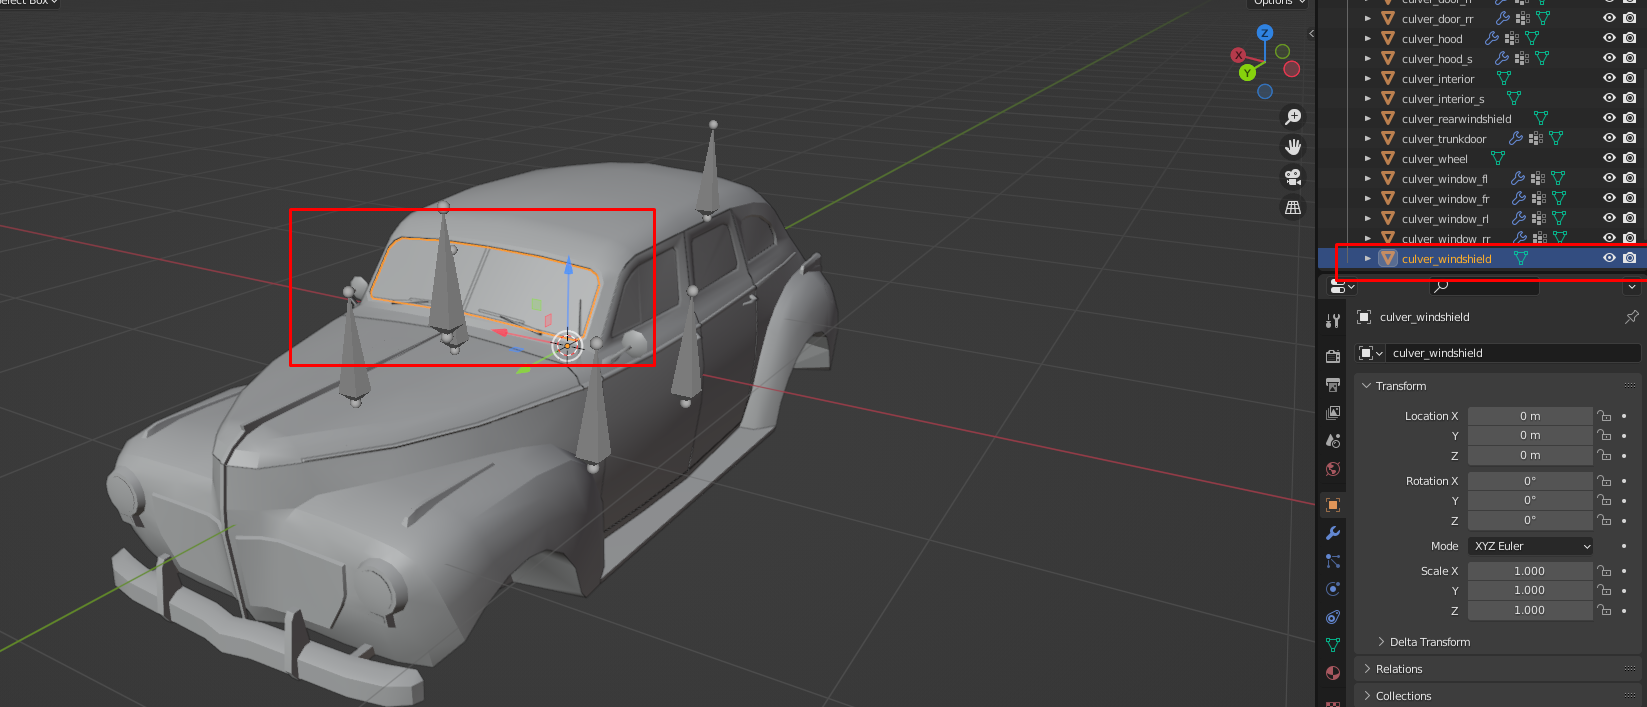Open the Output properties tab
The height and width of the screenshot is (707, 1647).
1333,385
